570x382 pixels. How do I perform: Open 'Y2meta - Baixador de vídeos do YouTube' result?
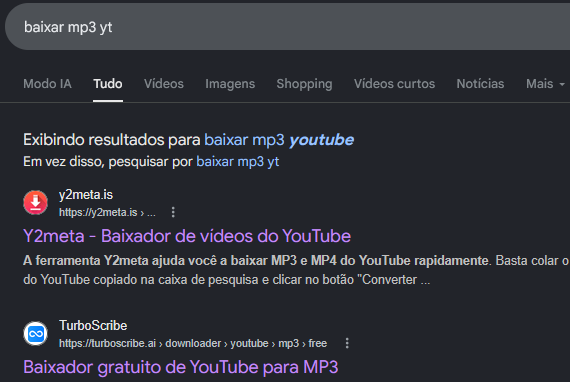click(x=187, y=236)
